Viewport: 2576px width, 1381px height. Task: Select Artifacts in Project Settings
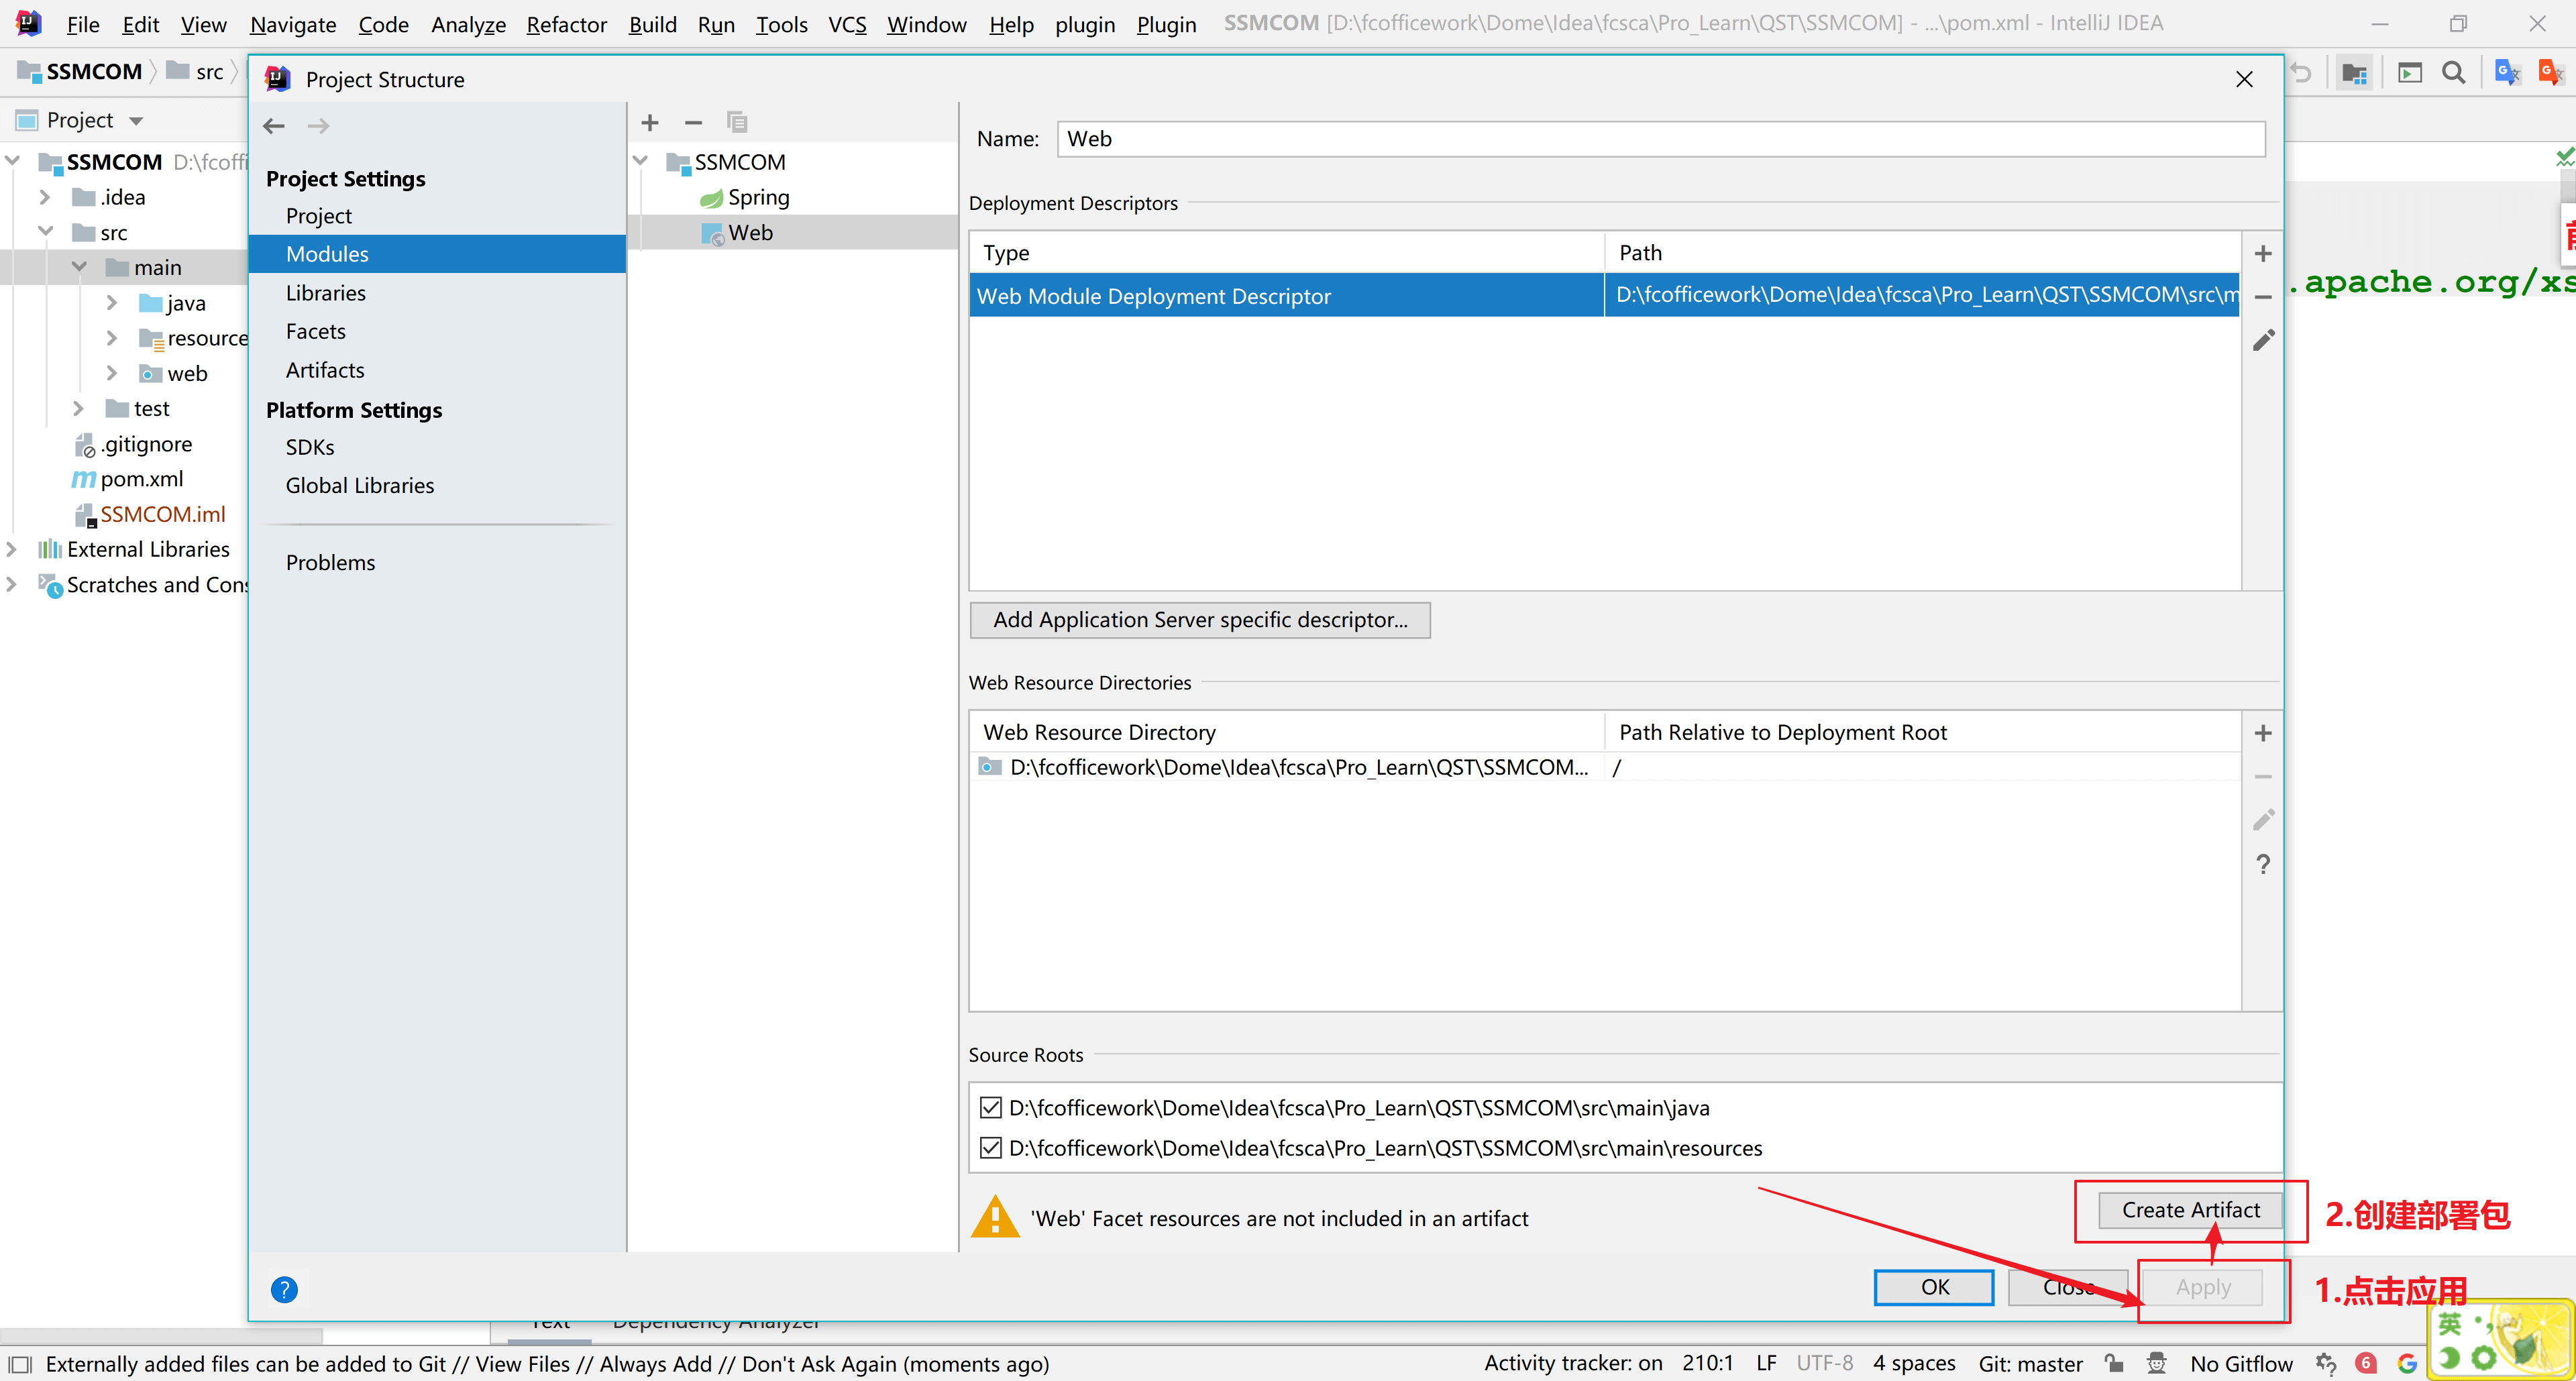[325, 370]
